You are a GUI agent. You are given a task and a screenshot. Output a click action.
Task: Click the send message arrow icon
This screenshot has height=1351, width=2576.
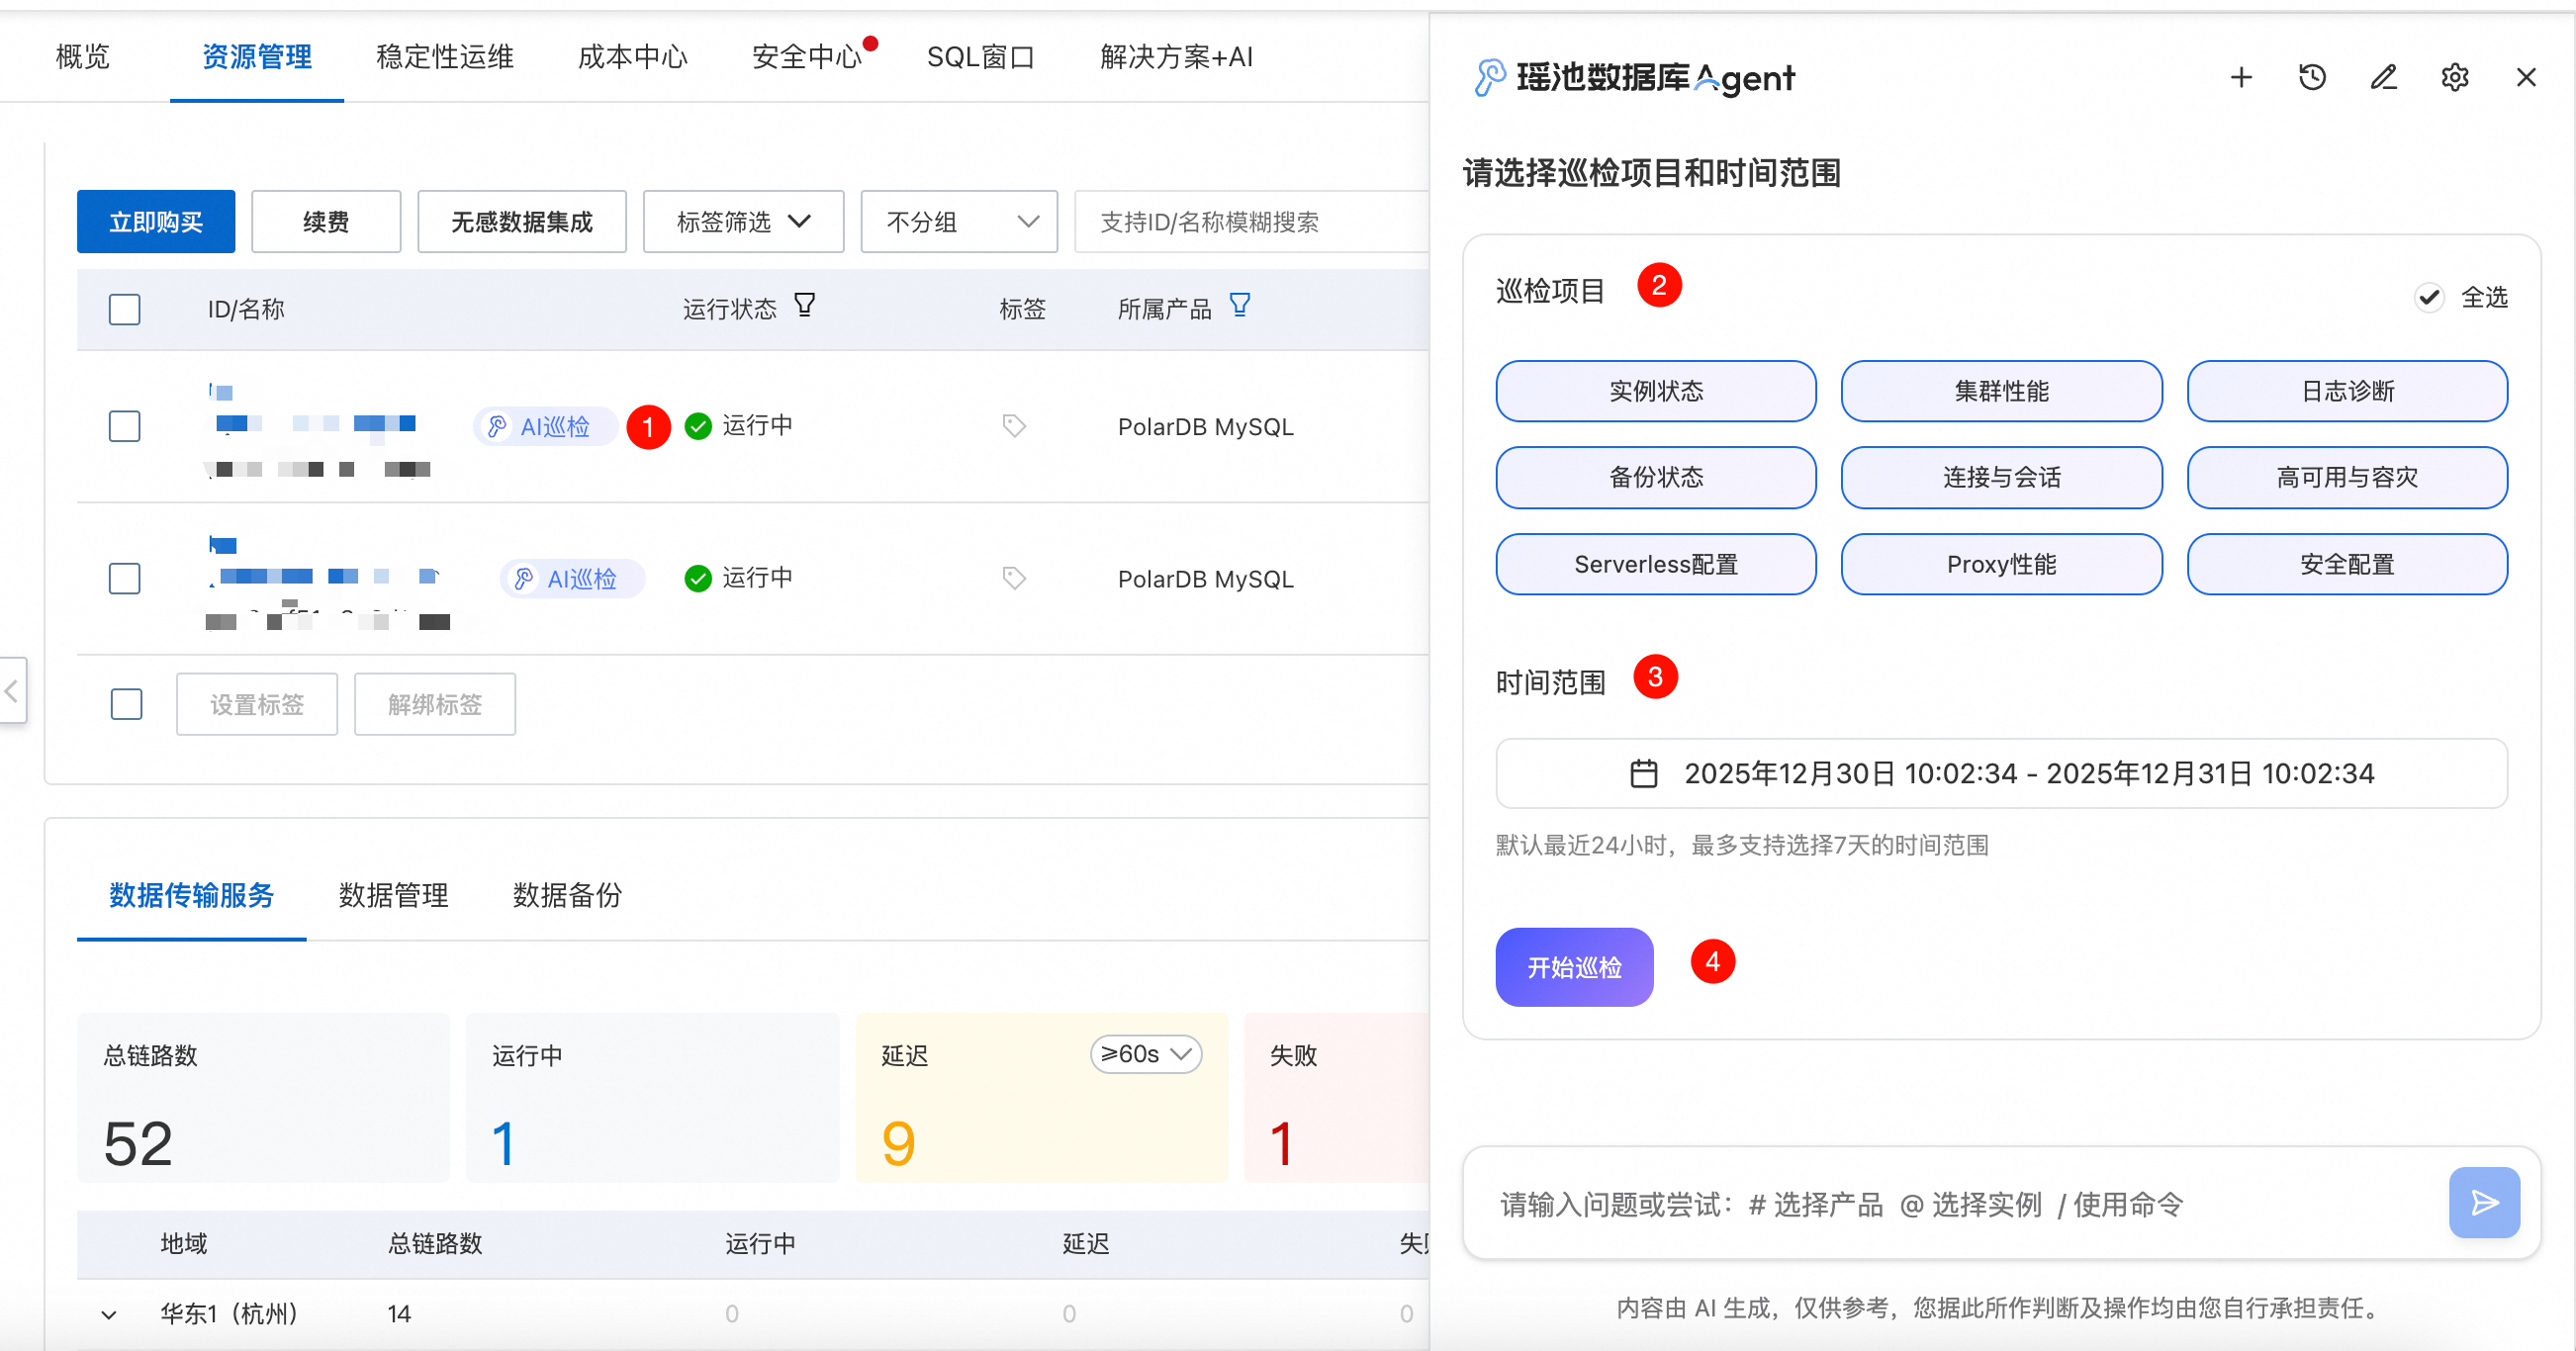point(2483,1202)
